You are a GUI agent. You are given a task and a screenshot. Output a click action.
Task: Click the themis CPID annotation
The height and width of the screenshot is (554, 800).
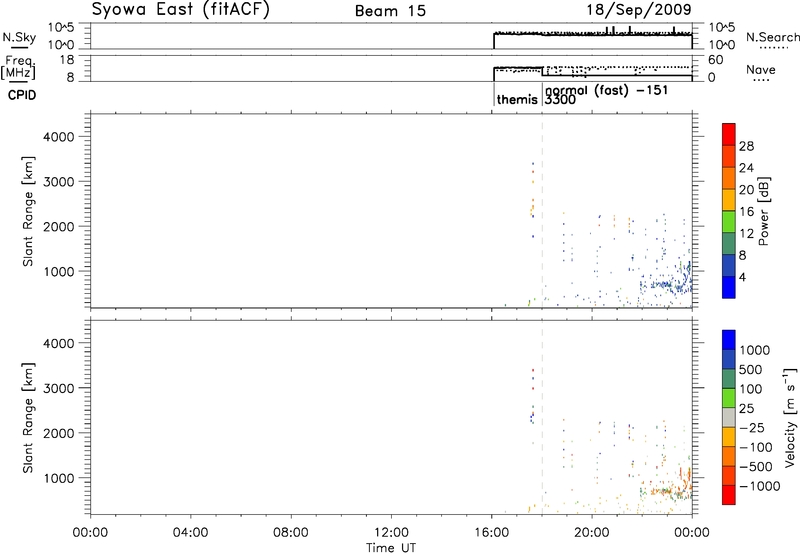(517, 99)
